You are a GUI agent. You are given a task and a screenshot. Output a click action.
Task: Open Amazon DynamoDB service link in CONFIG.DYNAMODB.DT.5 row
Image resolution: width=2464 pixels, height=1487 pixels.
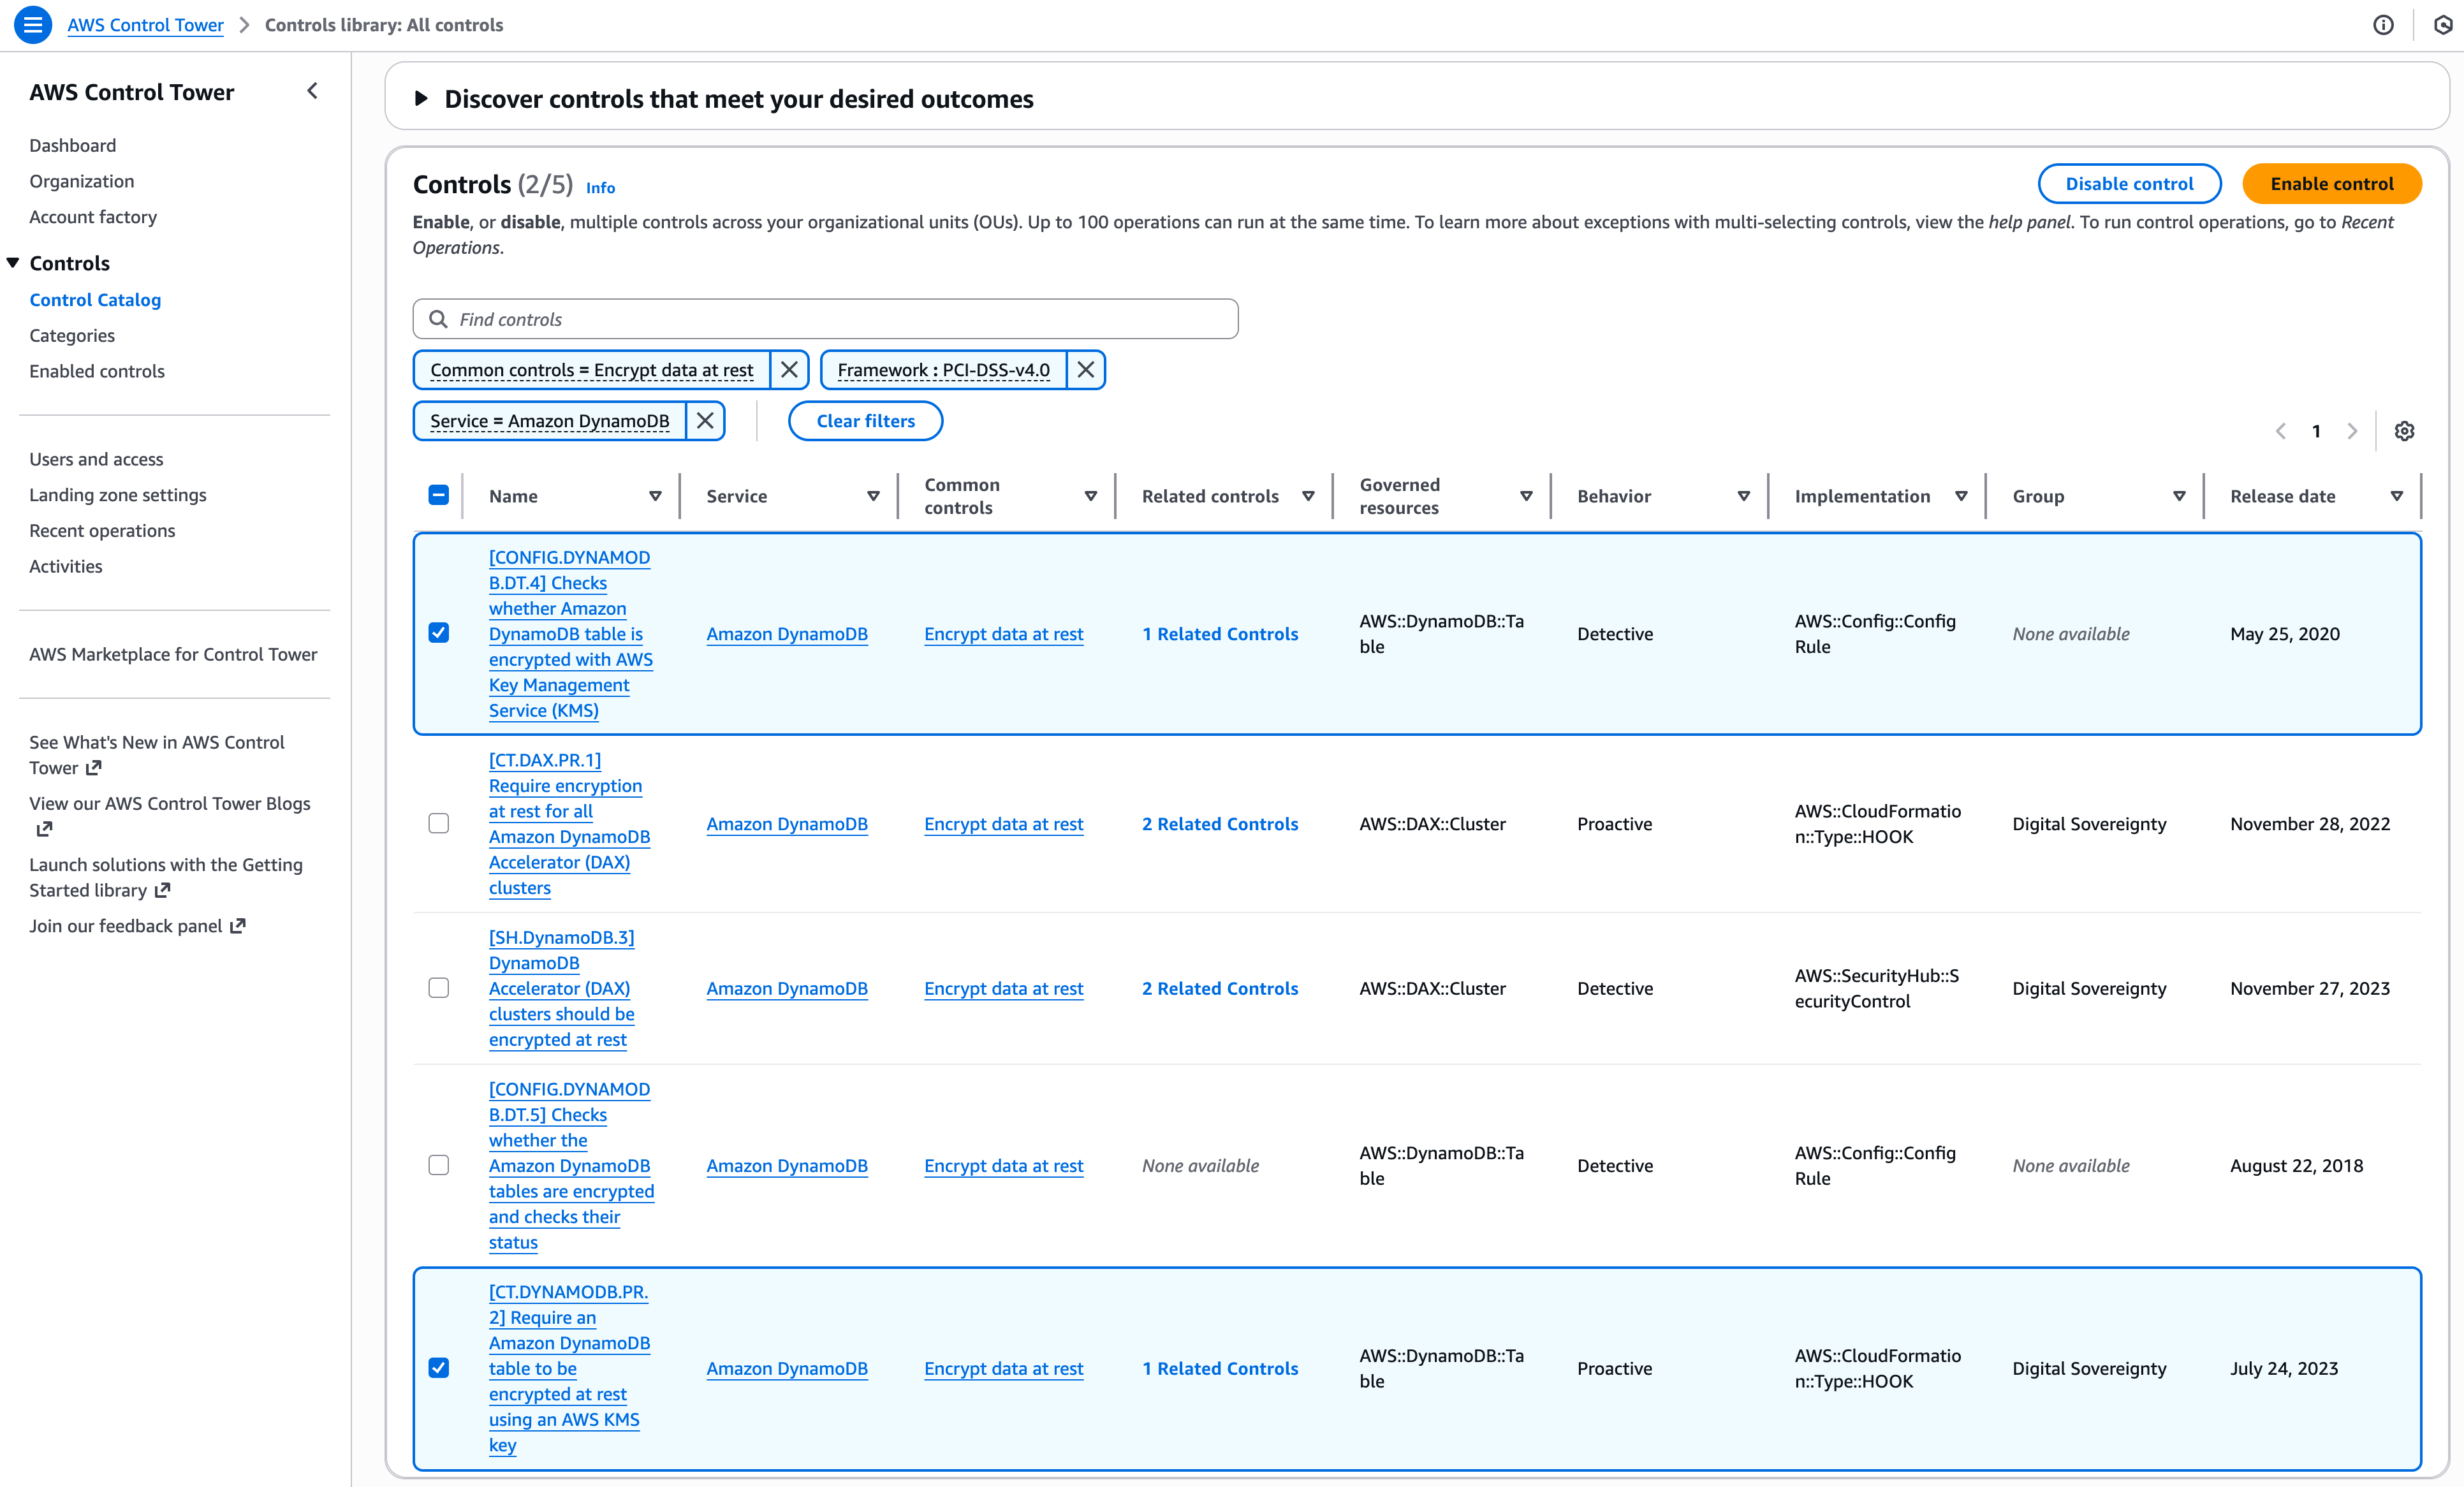787,1165
